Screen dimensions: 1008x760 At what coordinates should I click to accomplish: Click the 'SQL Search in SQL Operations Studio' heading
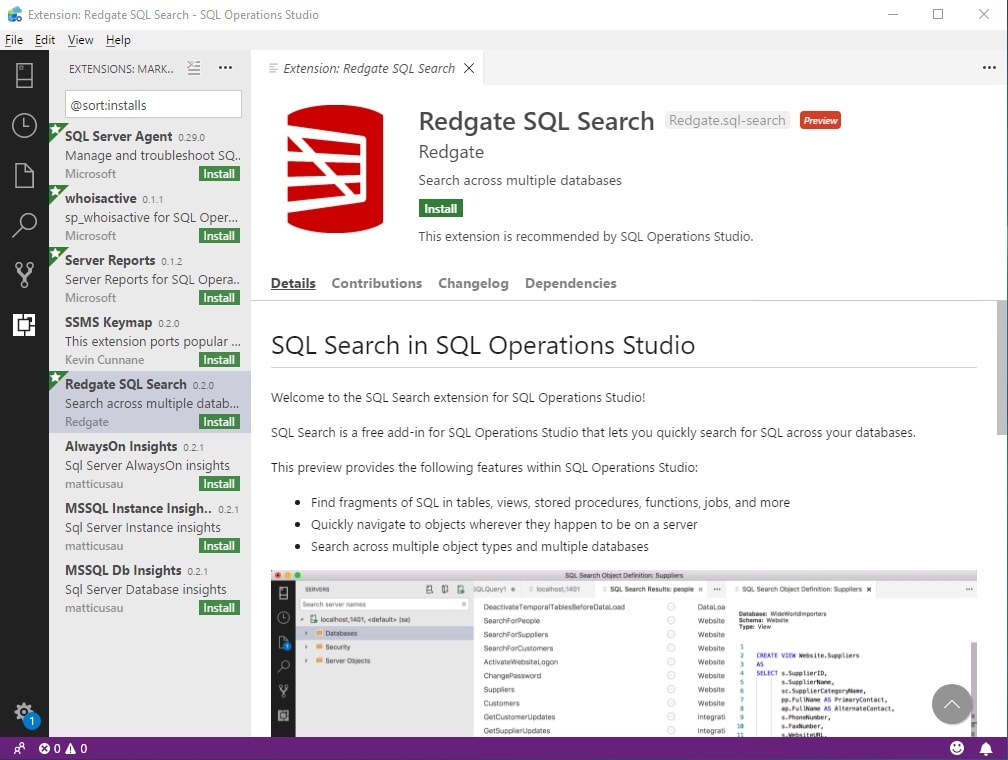pyautogui.click(x=483, y=346)
